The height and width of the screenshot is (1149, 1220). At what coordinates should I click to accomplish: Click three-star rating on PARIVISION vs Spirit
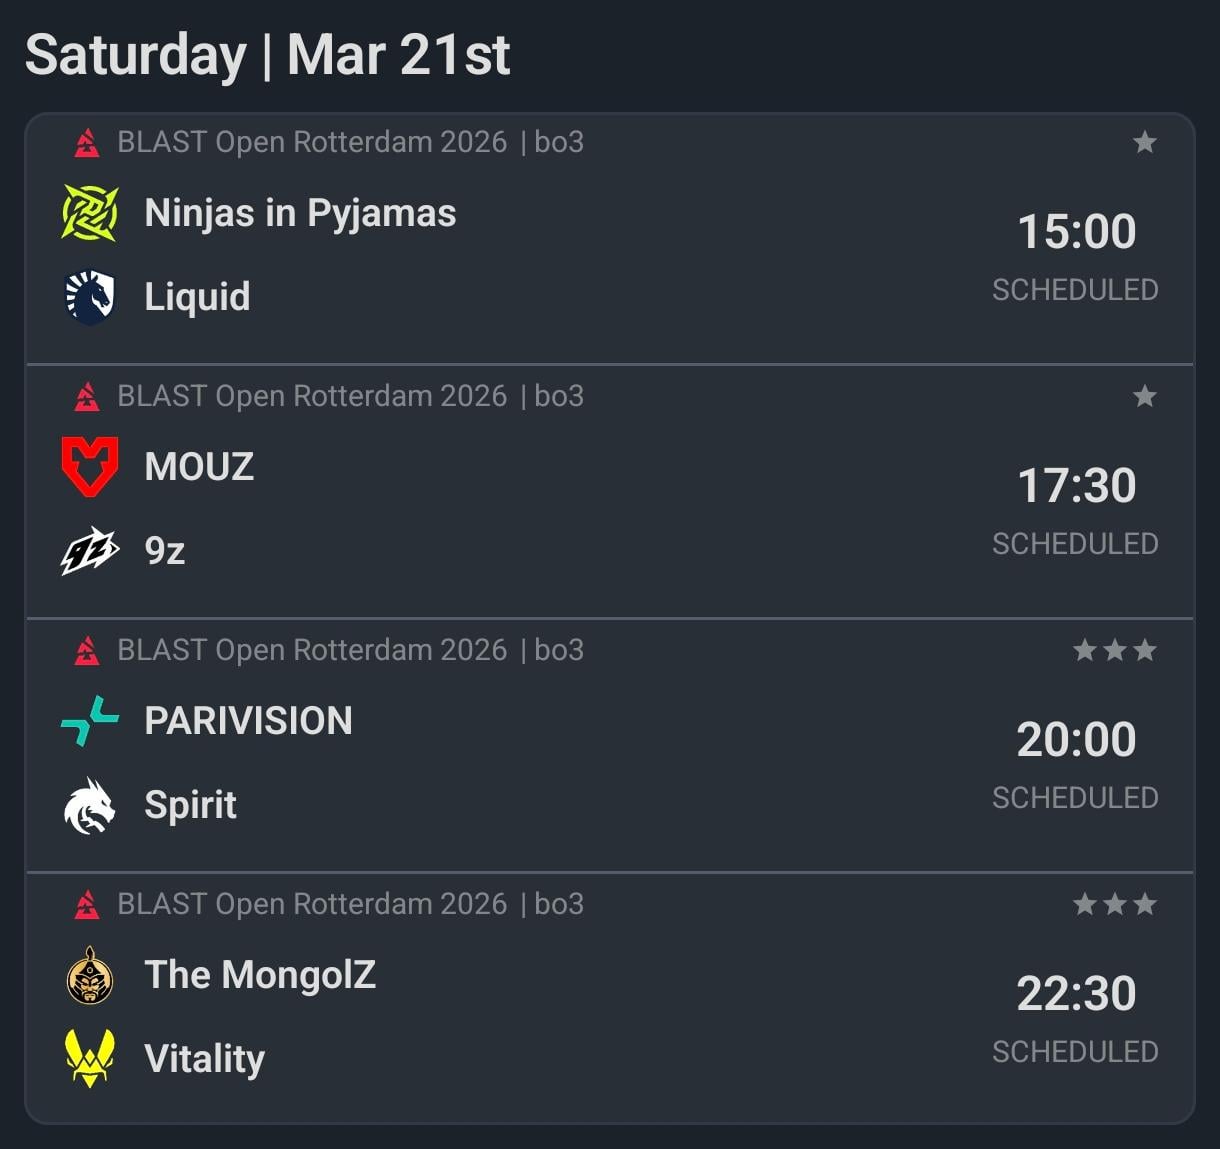[1115, 651]
